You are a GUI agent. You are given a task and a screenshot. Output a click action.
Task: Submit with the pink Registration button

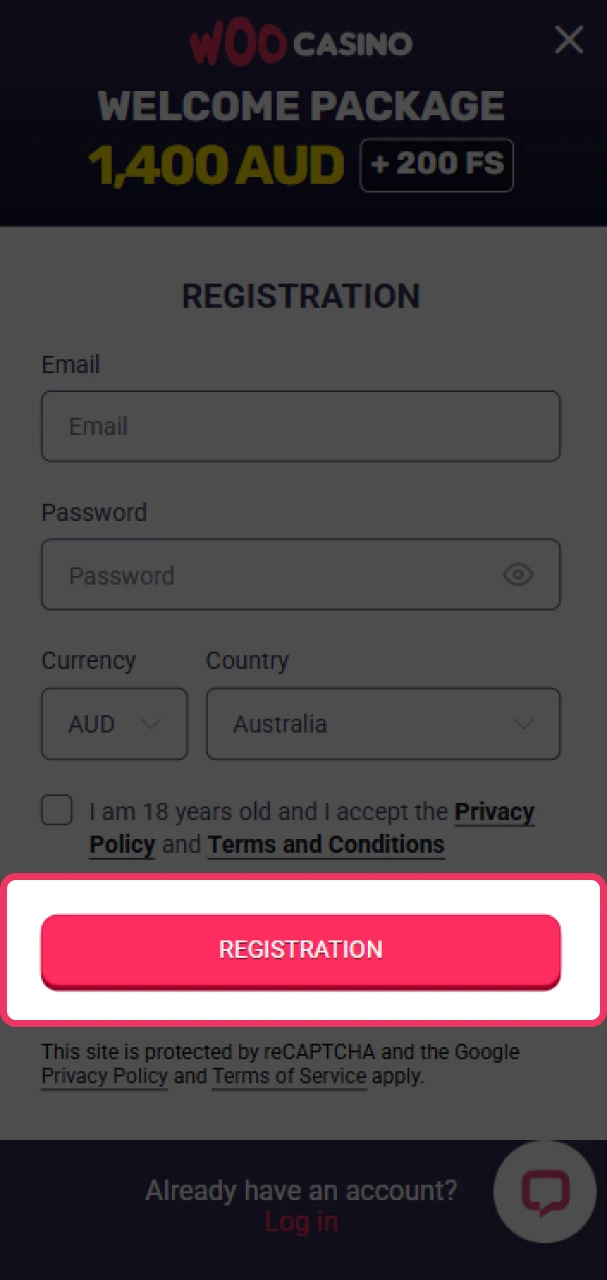(301, 950)
